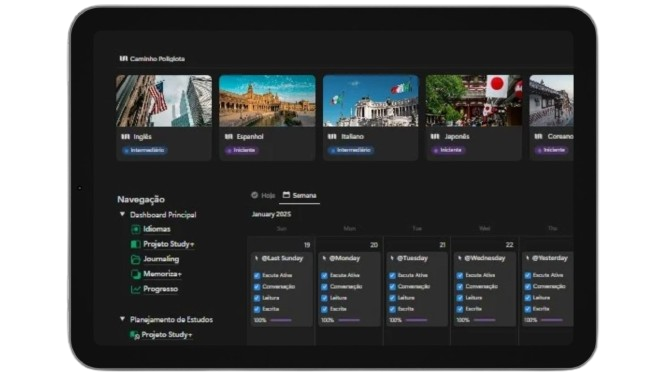The height and width of the screenshot is (375, 666).
Task: Open the Italiano card cover photo
Action: coord(371,101)
